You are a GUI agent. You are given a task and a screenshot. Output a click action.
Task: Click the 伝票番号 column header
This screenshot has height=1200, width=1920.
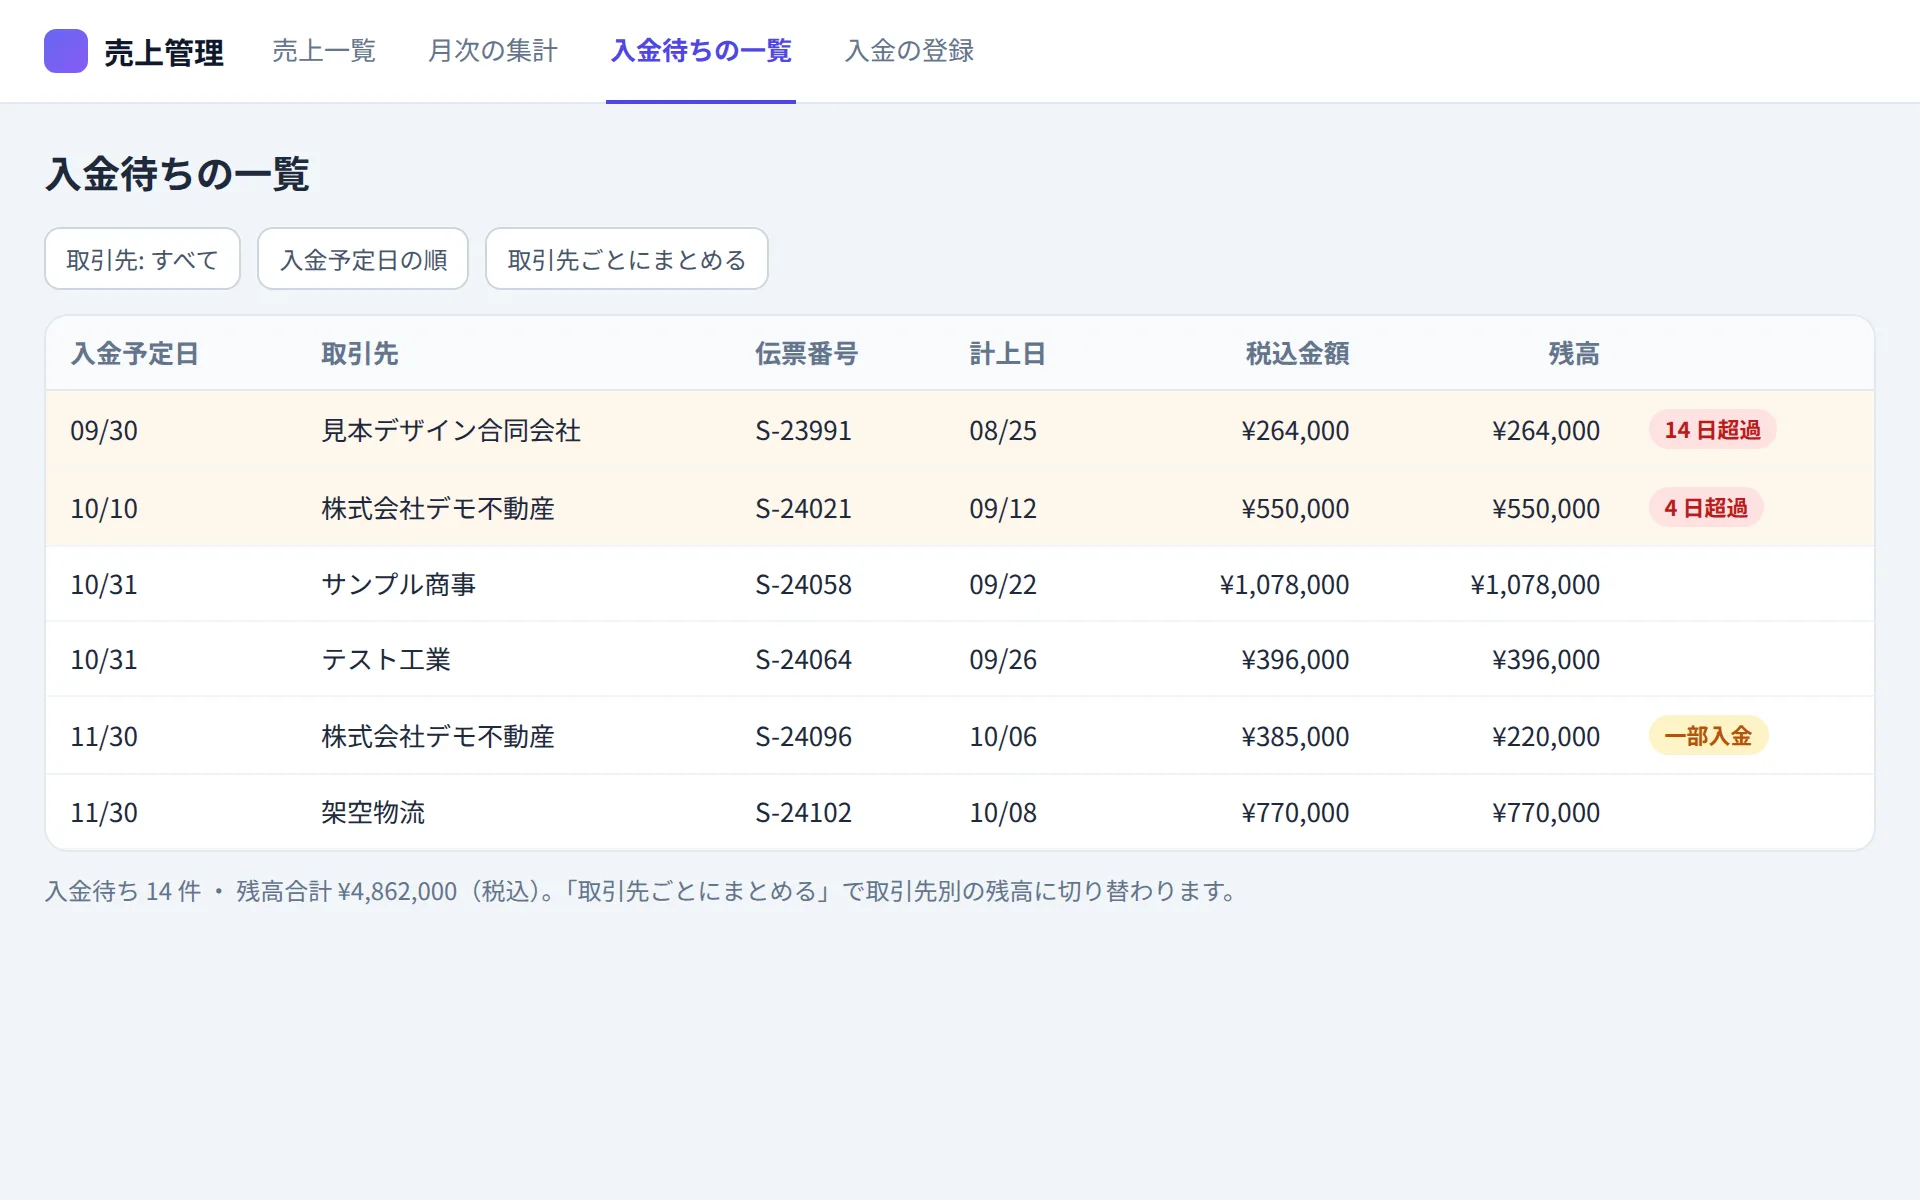(x=807, y=354)
